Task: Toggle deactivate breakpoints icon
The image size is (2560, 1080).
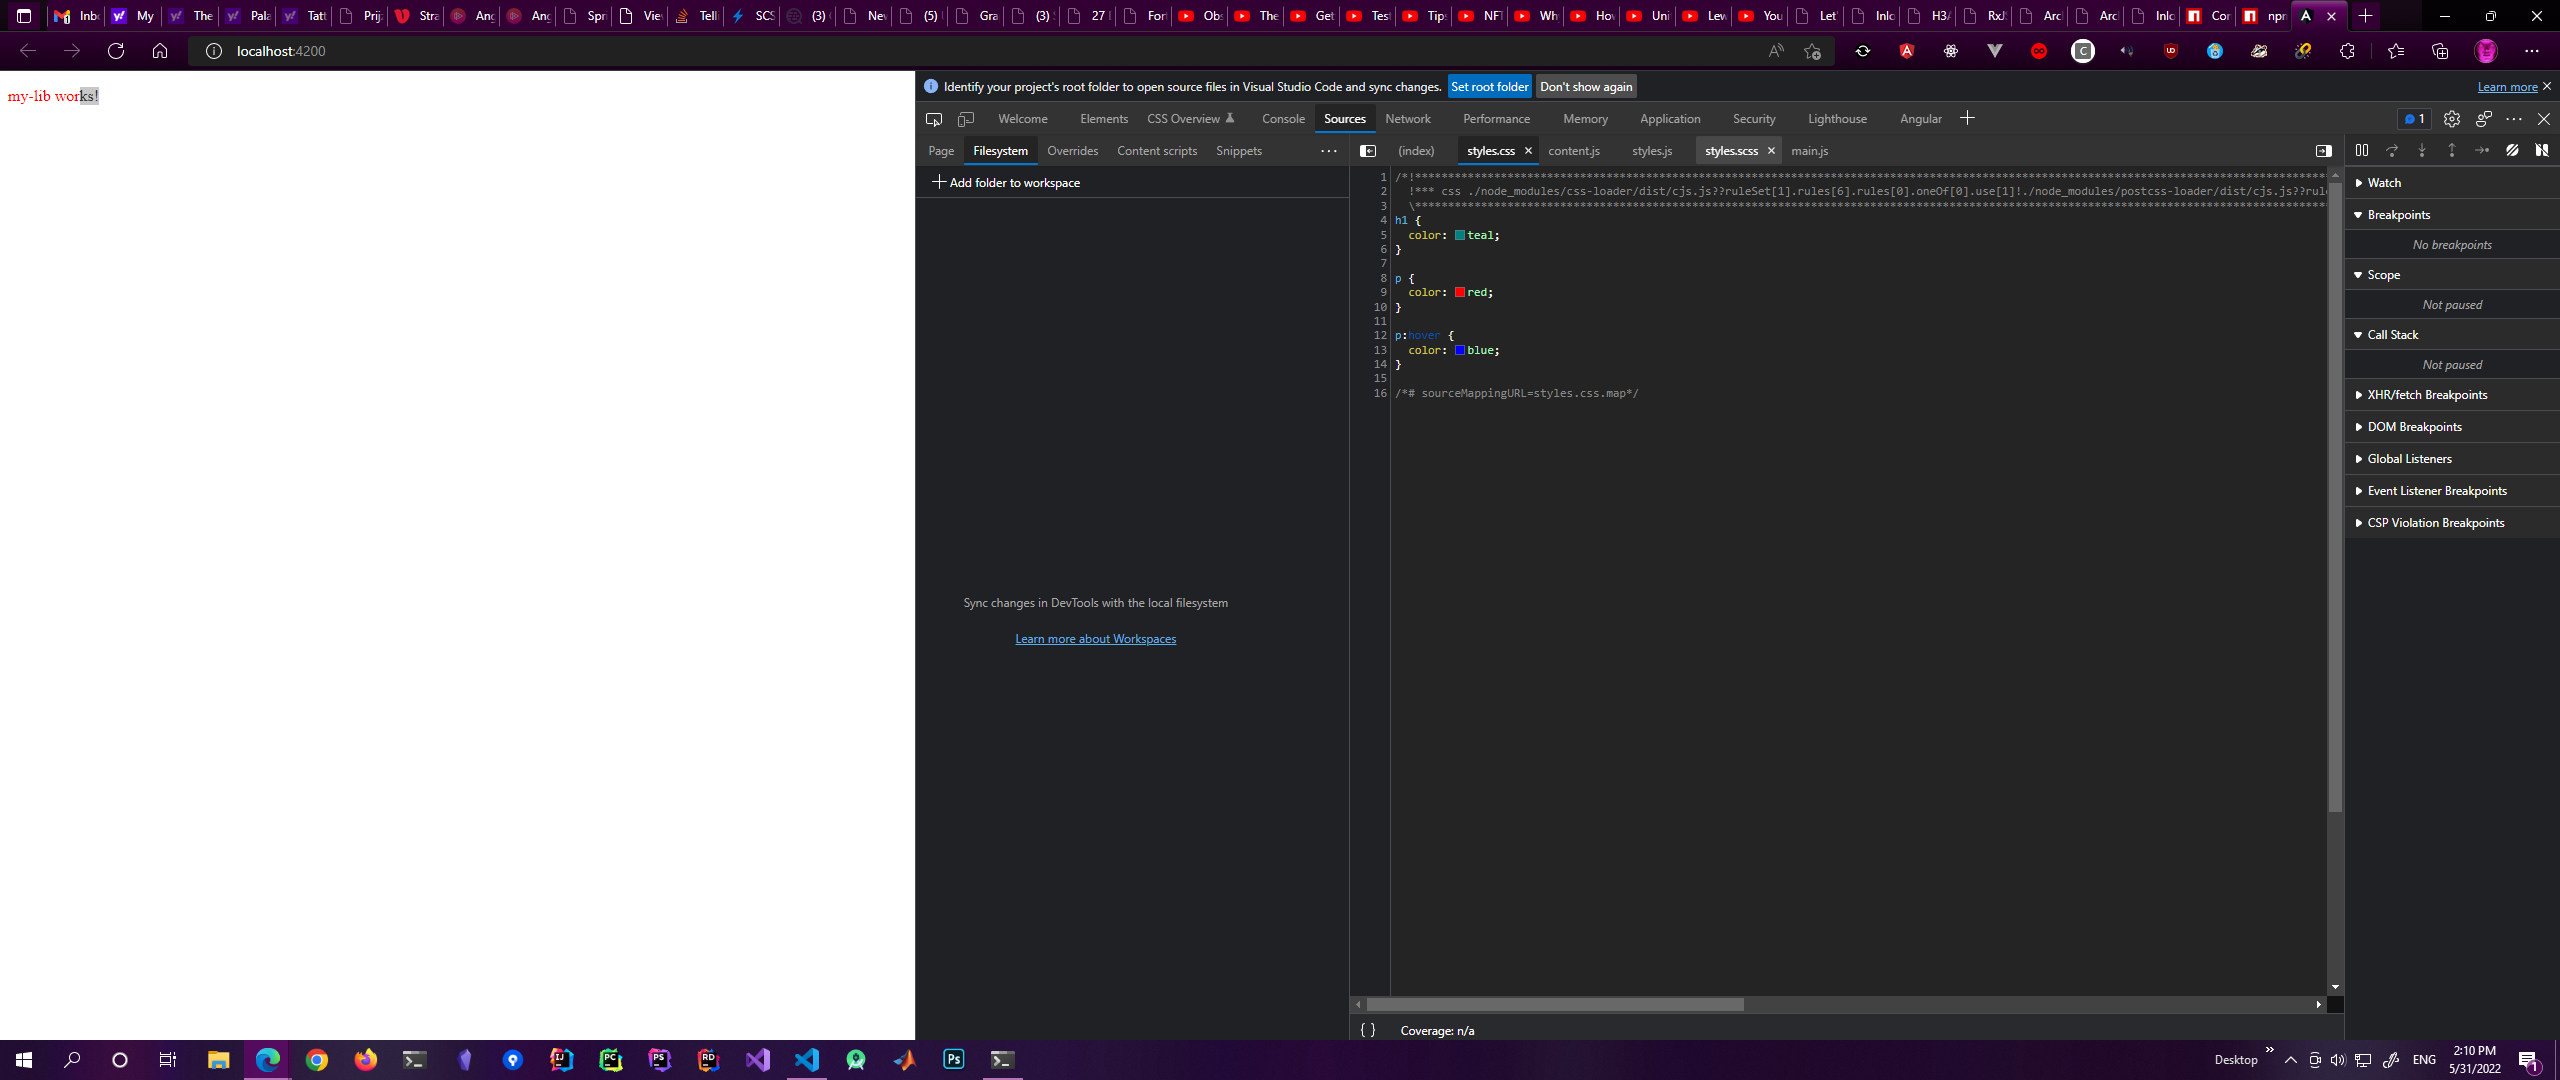Action: point(2512,150)
